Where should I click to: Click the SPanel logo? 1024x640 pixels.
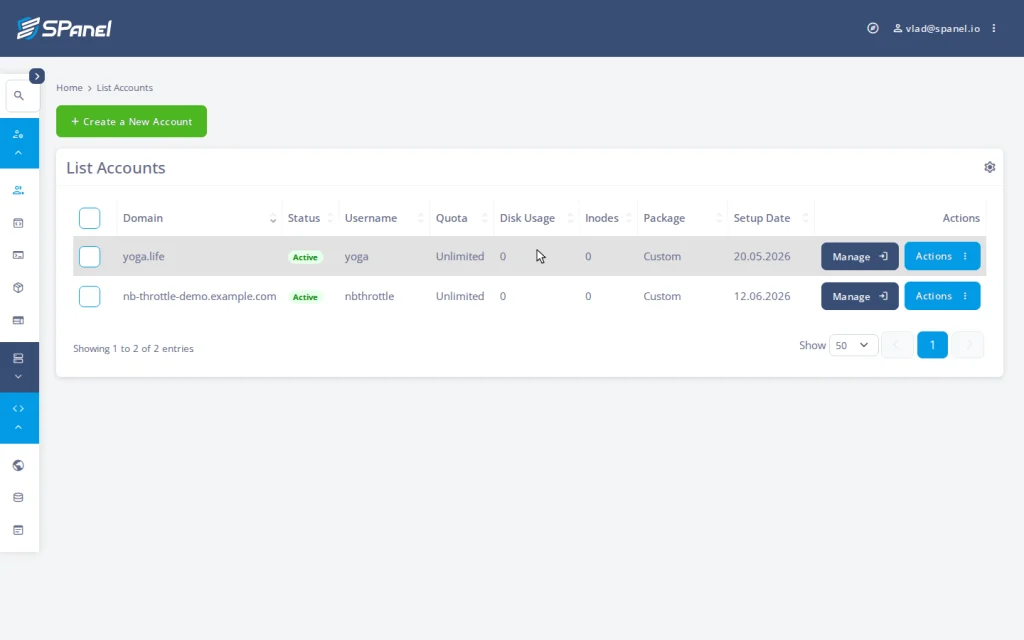click(64, 28)
